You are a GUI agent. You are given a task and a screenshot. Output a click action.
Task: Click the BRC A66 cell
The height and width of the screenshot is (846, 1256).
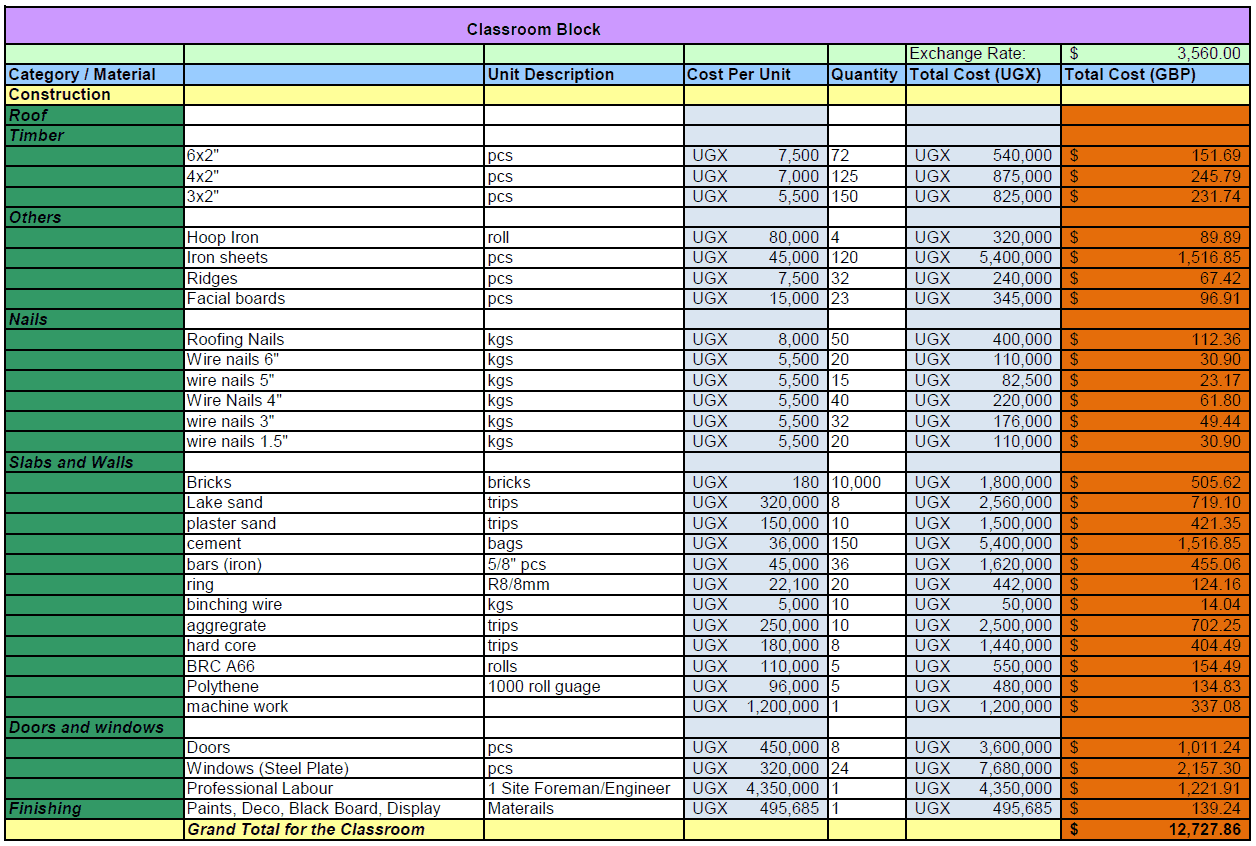click(334, 666)
